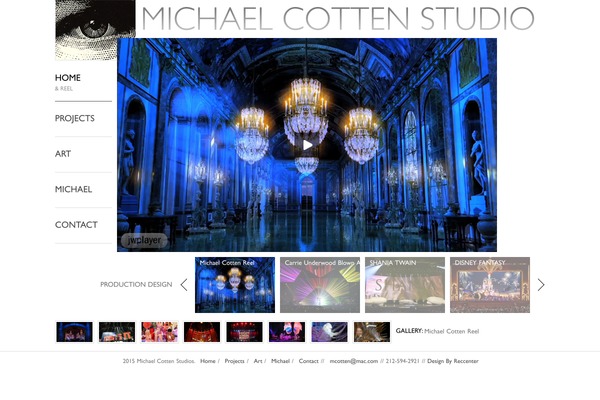Click the GALLERY: Michael Cotten Reel caption

point(437,331)
